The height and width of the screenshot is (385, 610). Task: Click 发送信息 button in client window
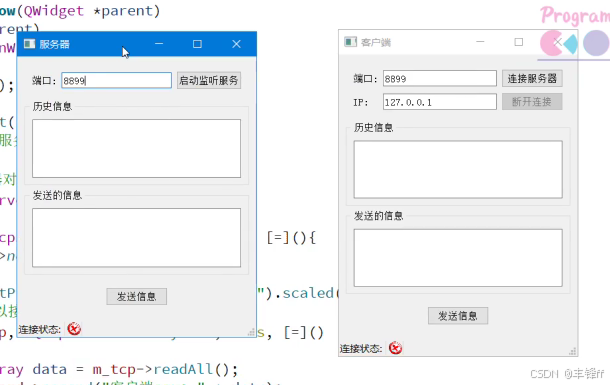pyautogui.click(x=458, y=316)
